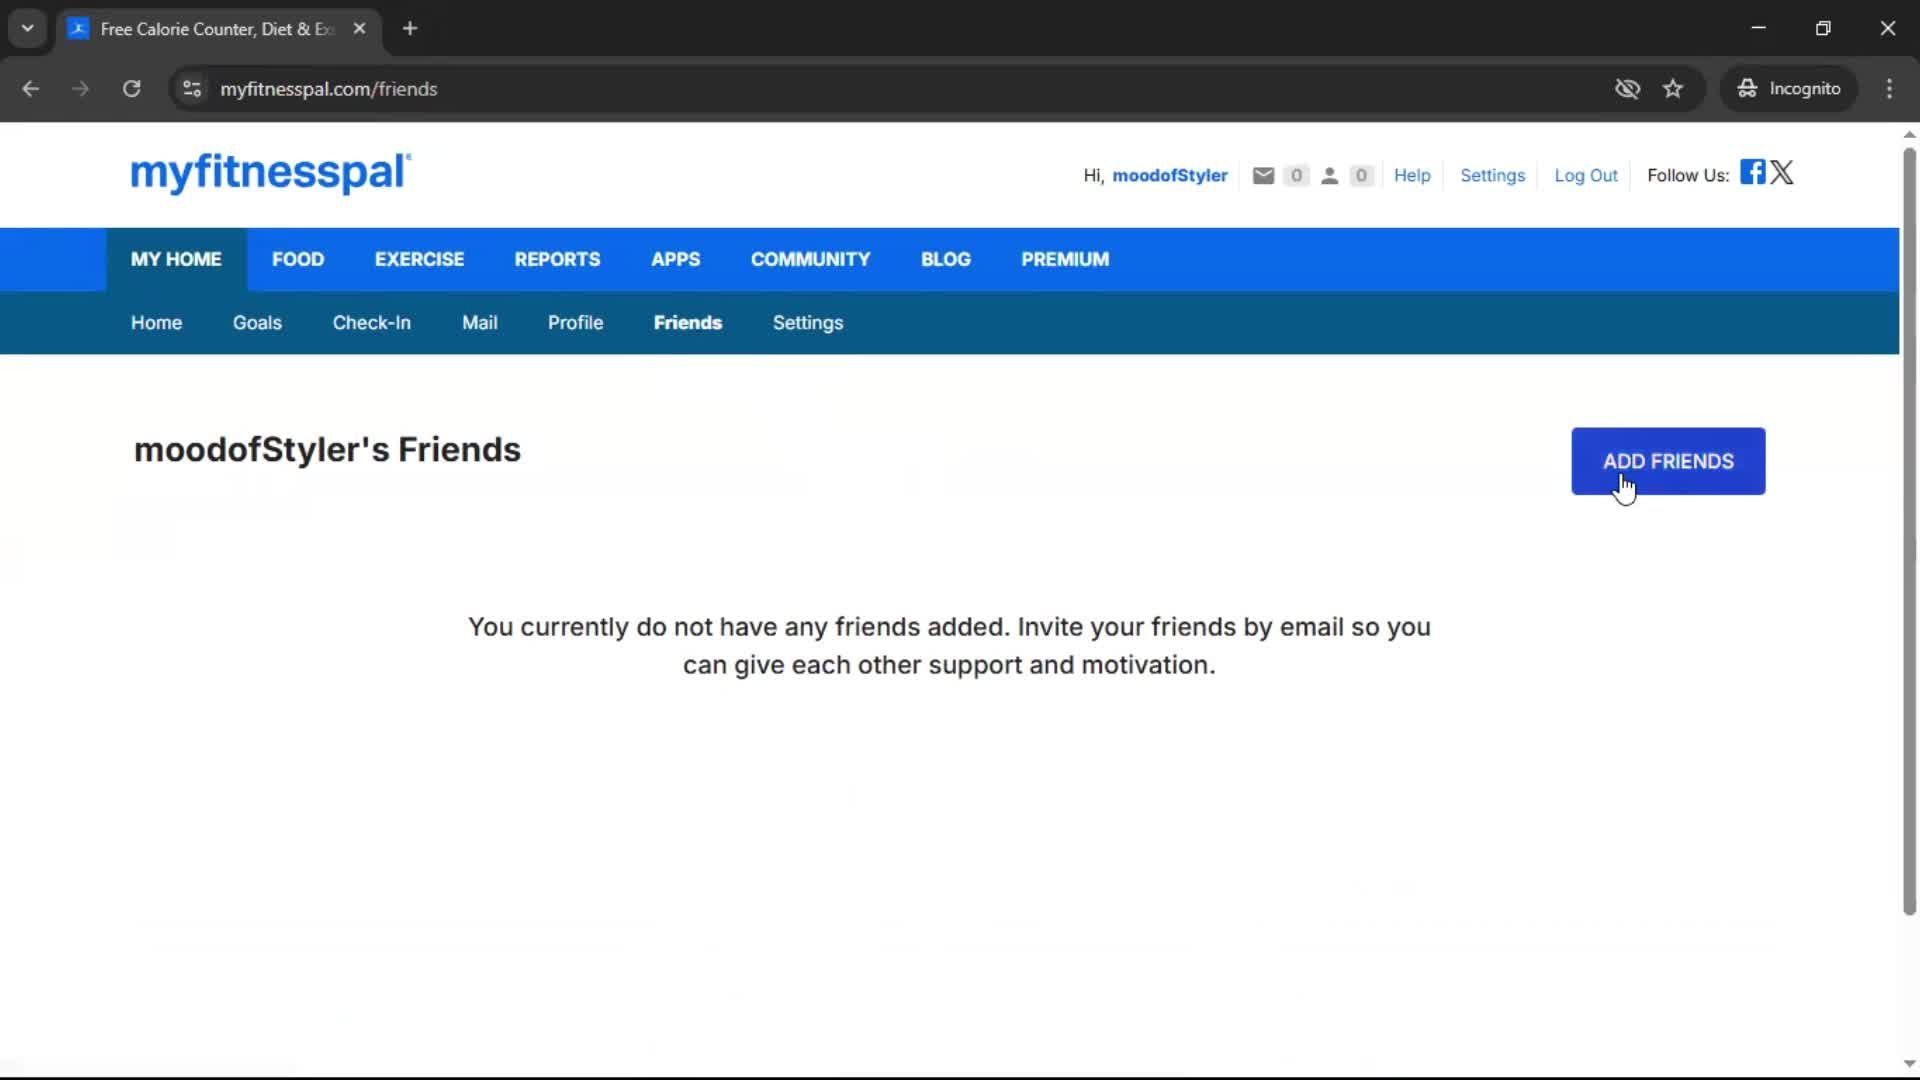Open the X (Twitter) follow icon

click(1782, 172)
